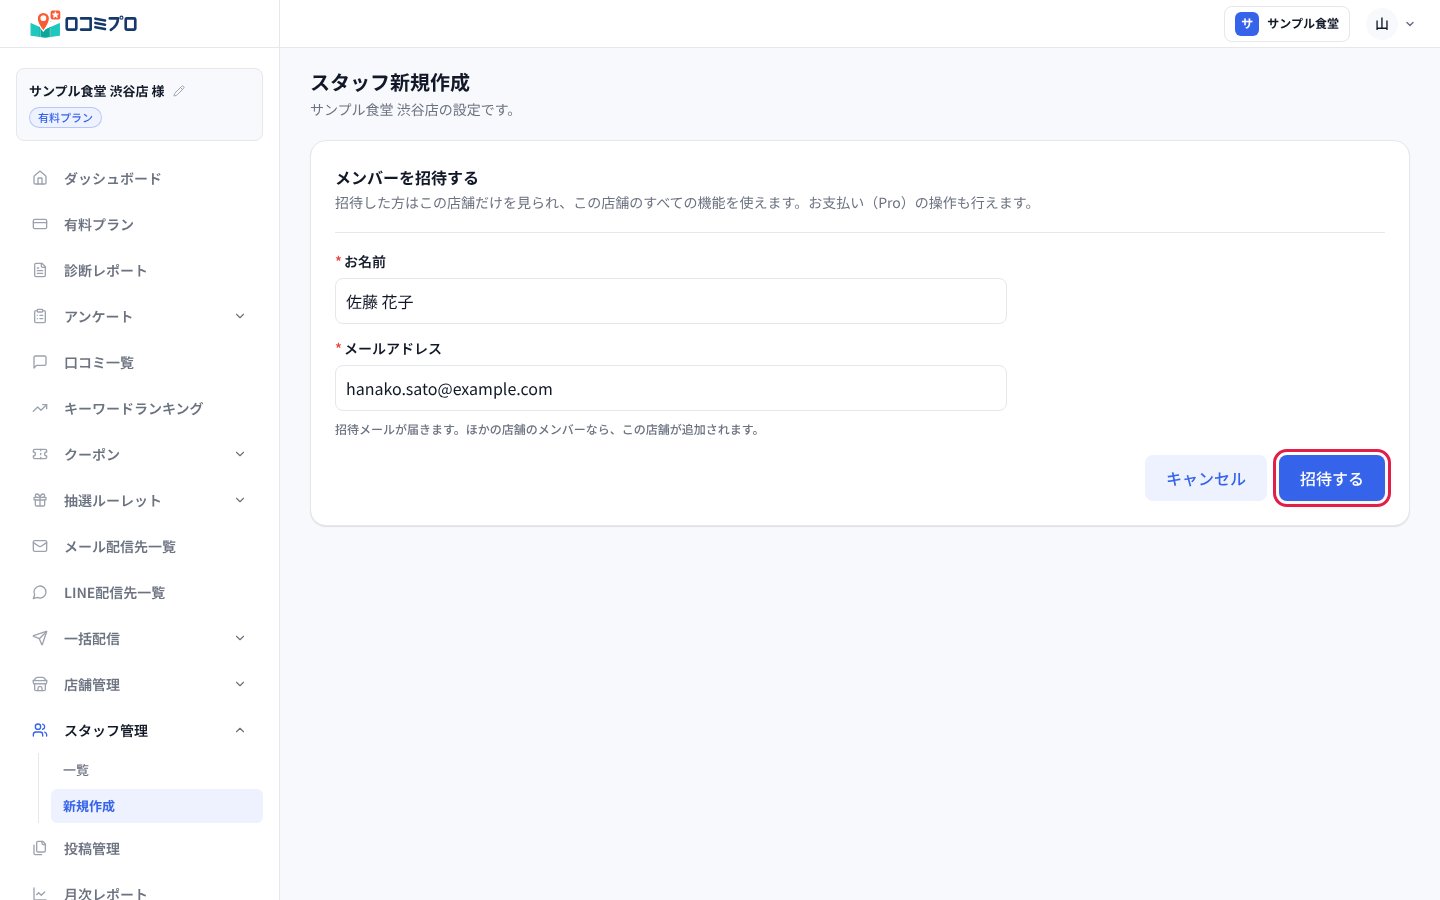This screenshot has height=900, width=1440.
Task: Click the キャンセル button
Action: [x=1206, y=478]
